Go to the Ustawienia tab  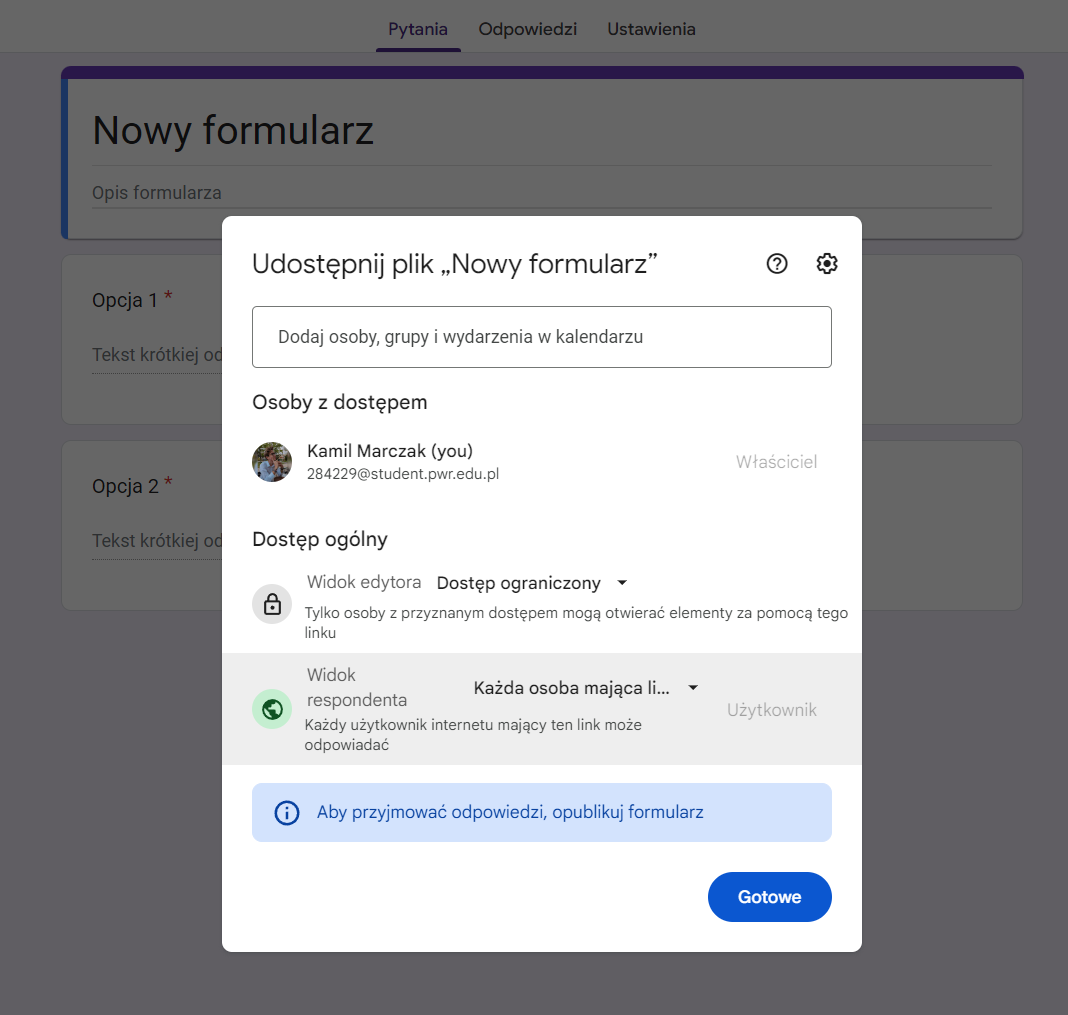point(651,29)
